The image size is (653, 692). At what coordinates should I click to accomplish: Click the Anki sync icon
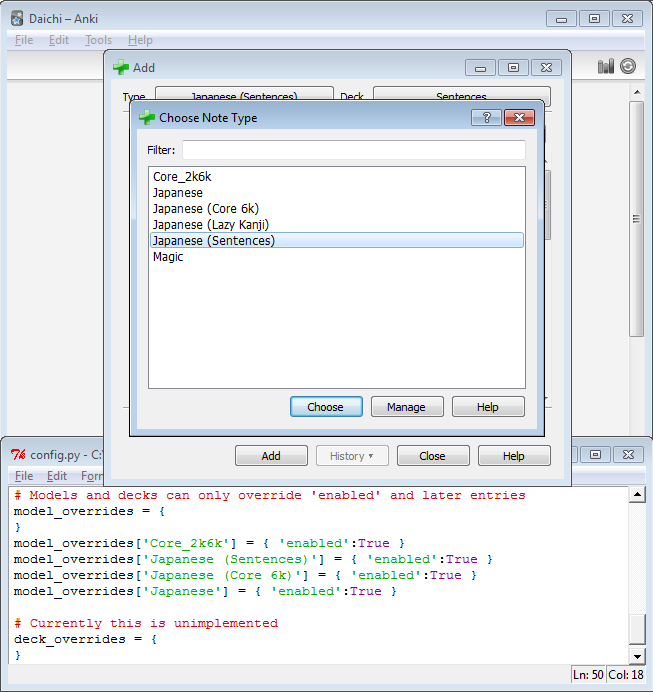click(x=628, y=66)
